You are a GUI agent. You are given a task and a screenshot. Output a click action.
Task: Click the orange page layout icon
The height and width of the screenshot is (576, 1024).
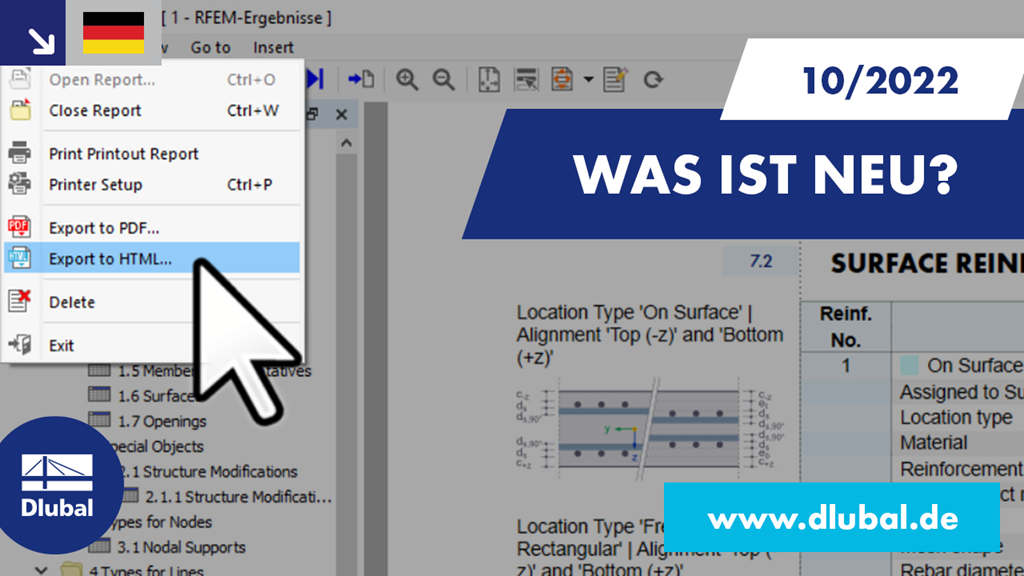(562, 79)
